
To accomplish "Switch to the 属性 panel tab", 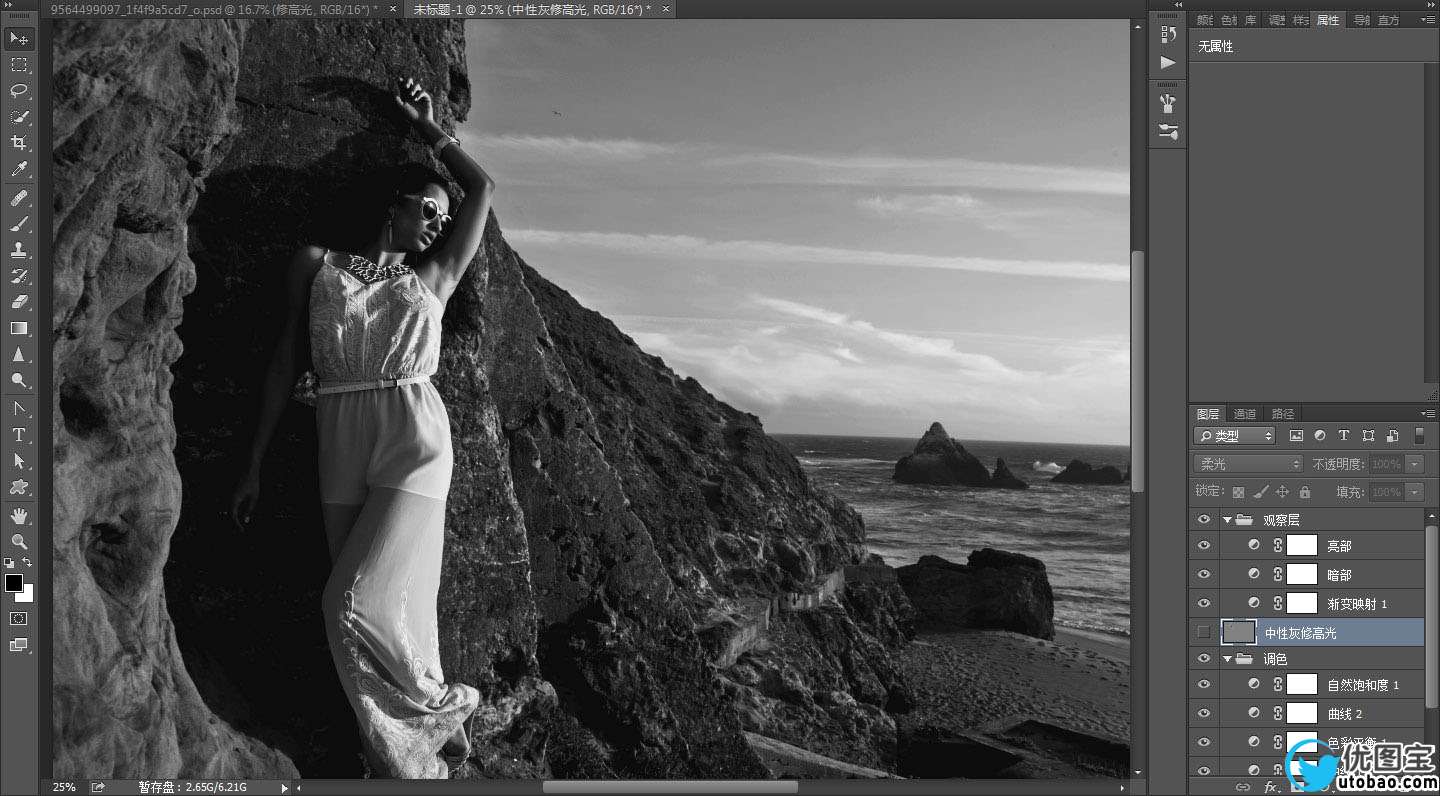I will click(x=1328, y=20).
